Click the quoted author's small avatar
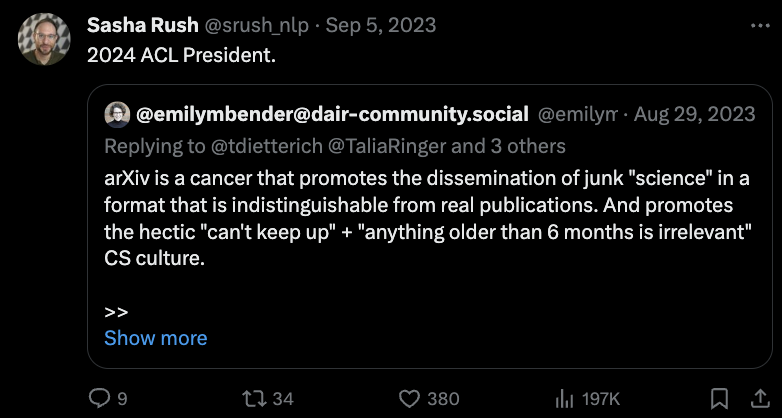 (x=117, y=114)
